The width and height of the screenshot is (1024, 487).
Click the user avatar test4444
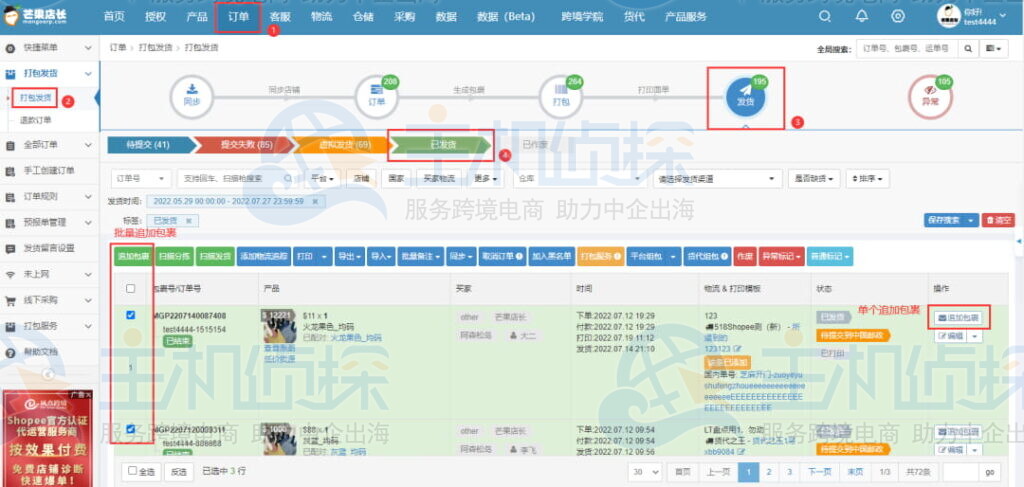(949, 16)
